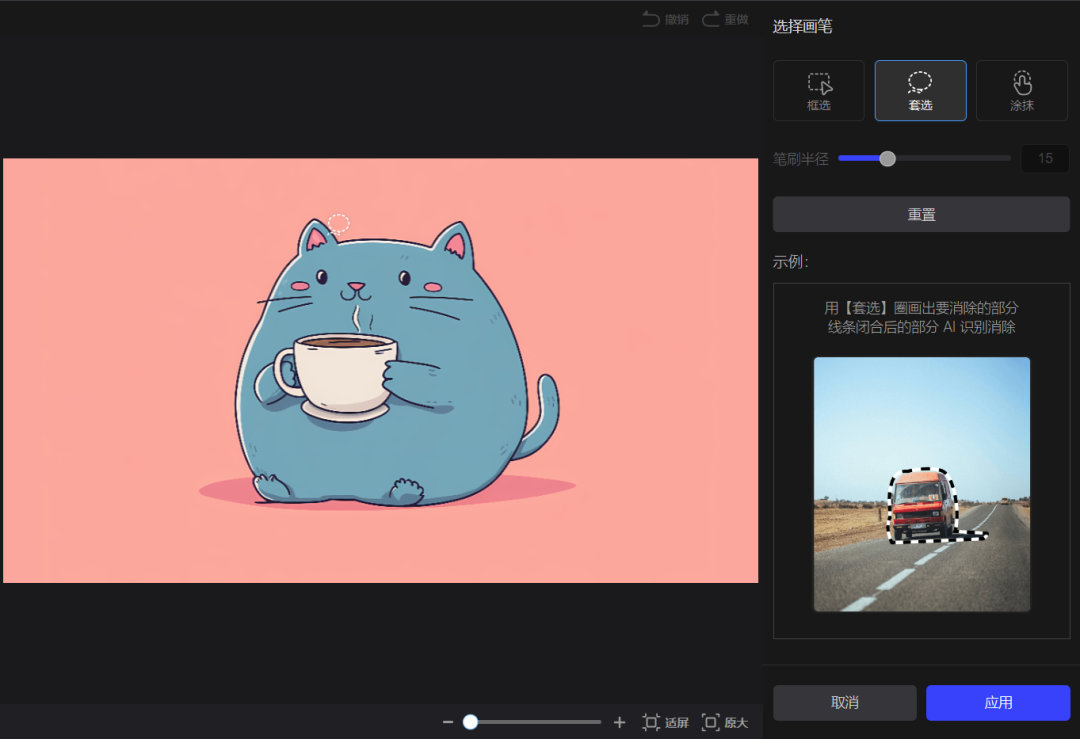This screenshot has width=1080, height=739.
Task: Click the cat's pink nose on canvas
Action: pos(358,286)
